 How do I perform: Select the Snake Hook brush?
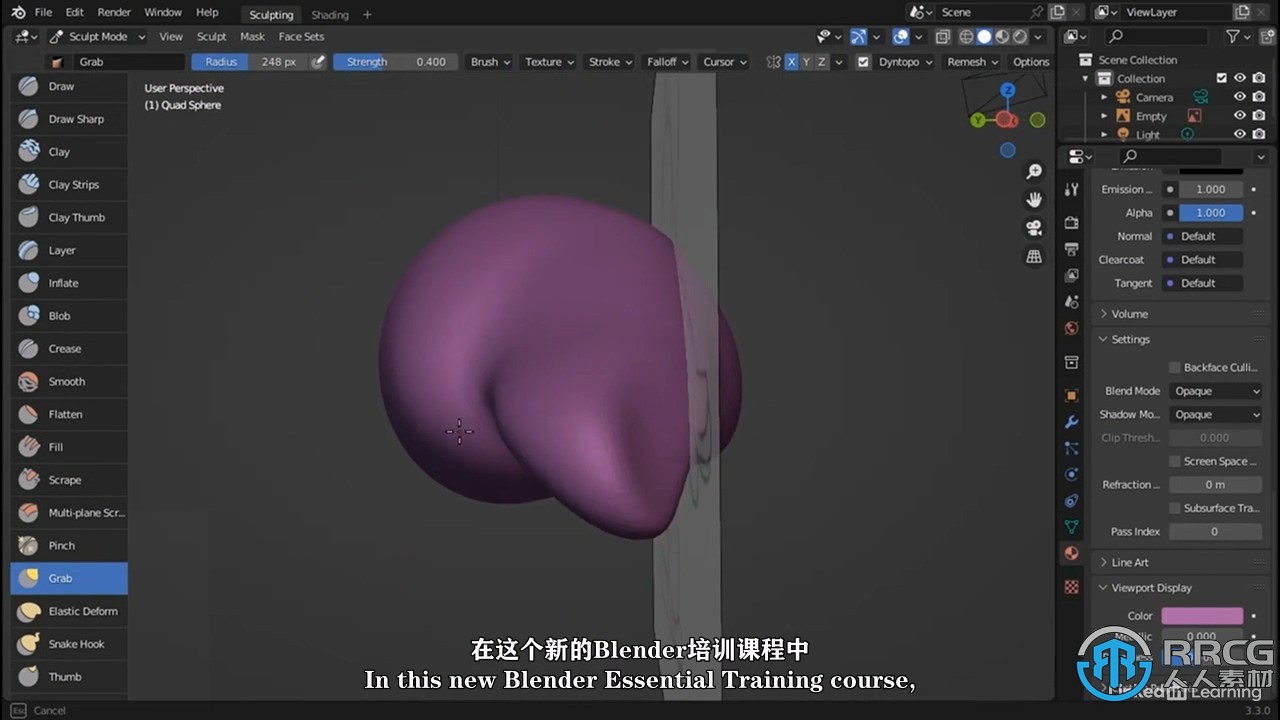(69, 644)
